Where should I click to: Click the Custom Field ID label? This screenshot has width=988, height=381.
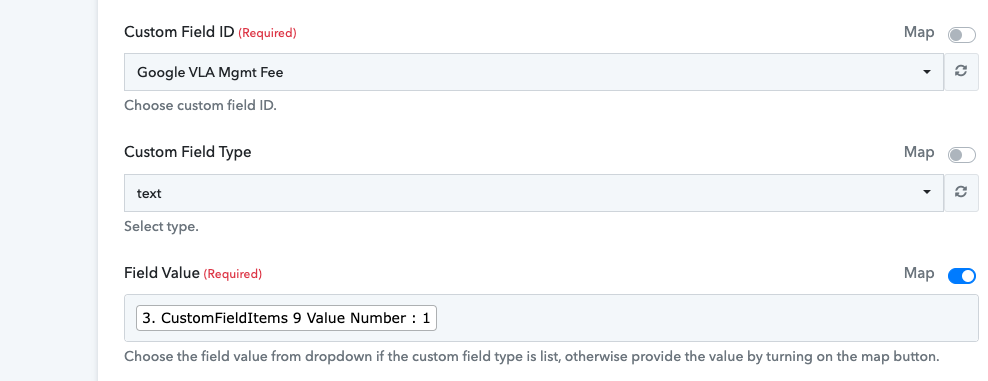pyautogui.click(x=180, y=32)
